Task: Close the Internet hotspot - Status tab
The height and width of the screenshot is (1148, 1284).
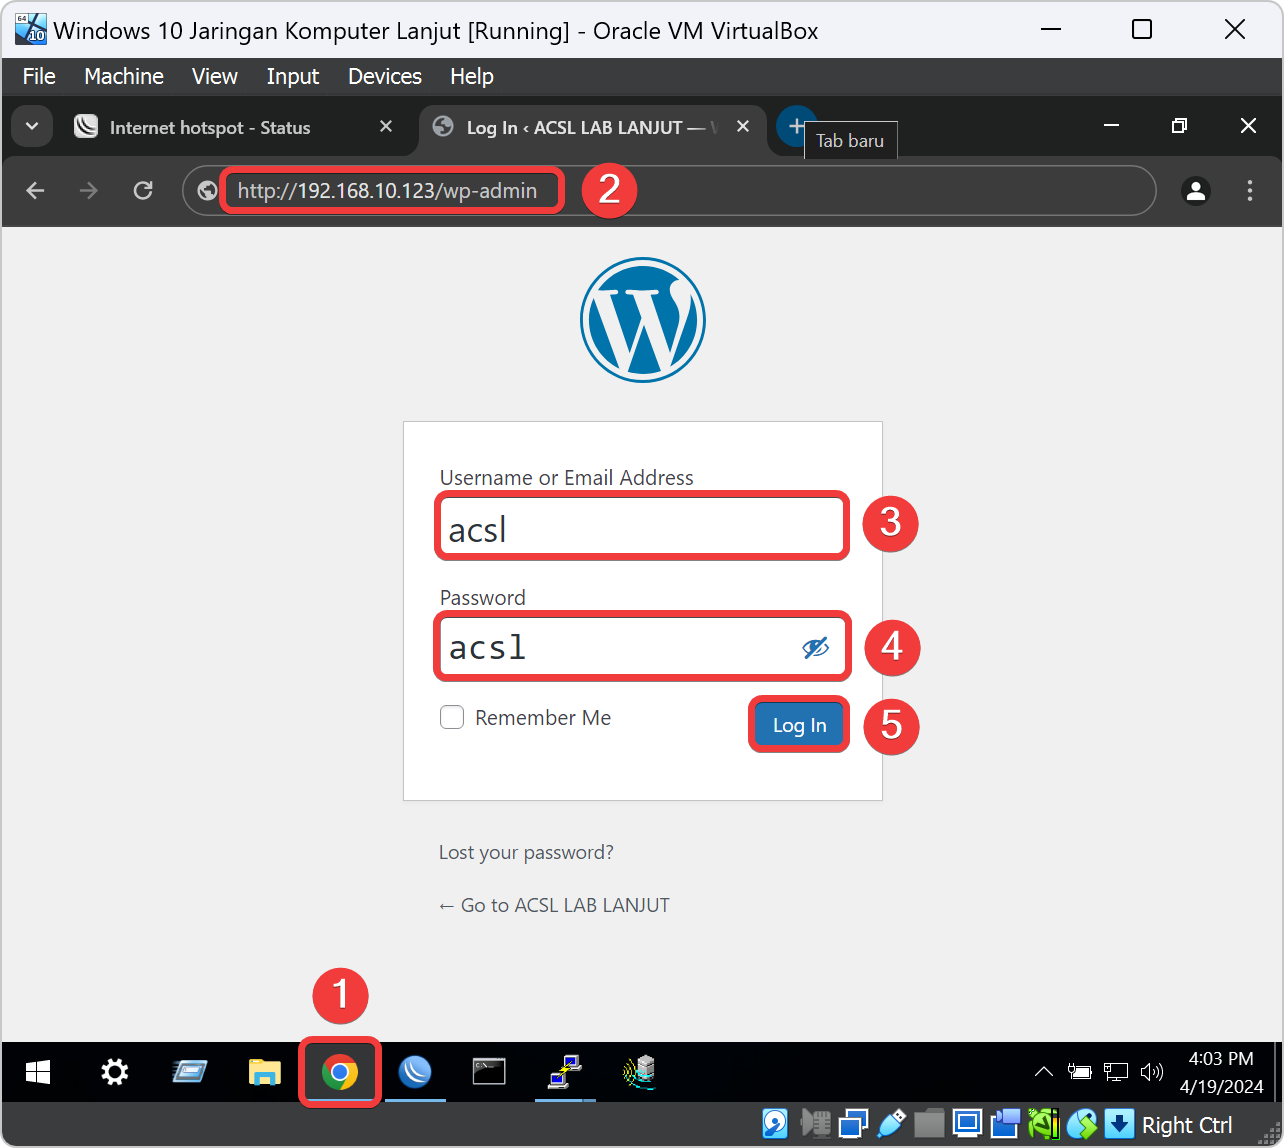Action: (x=387, y=127)
